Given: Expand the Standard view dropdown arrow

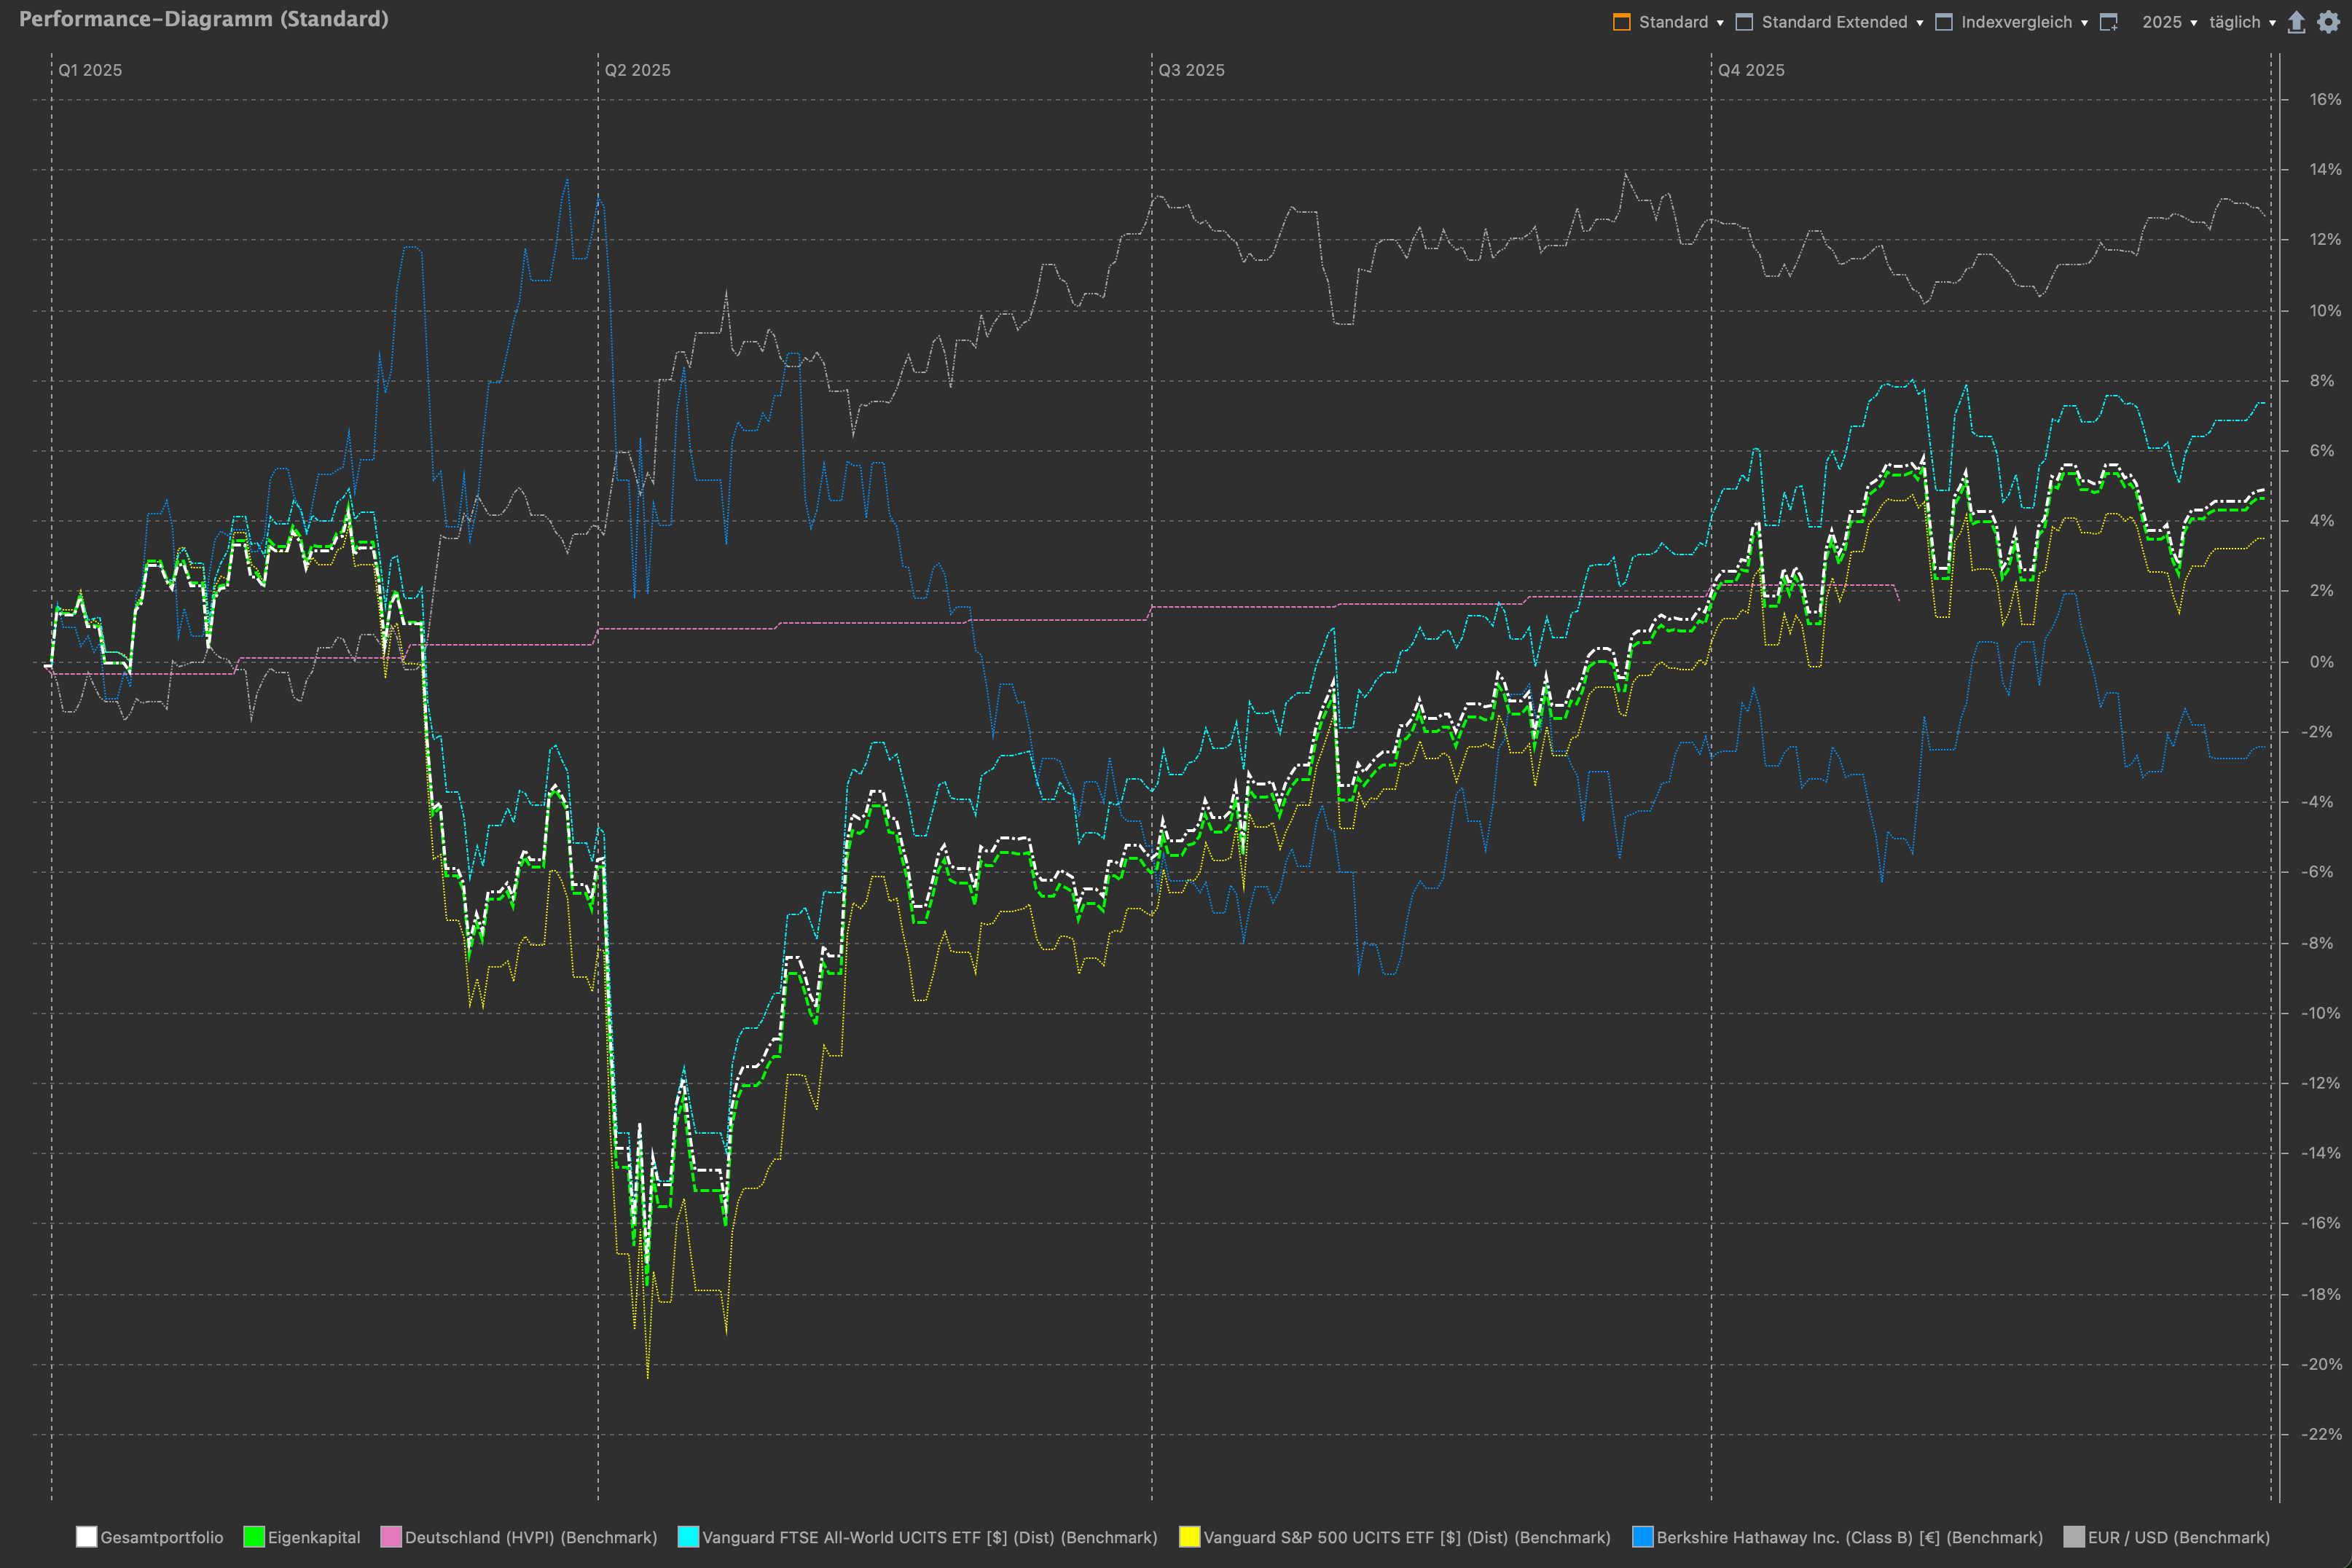Looking at the screenshot, I should (x=1720, y=23).
